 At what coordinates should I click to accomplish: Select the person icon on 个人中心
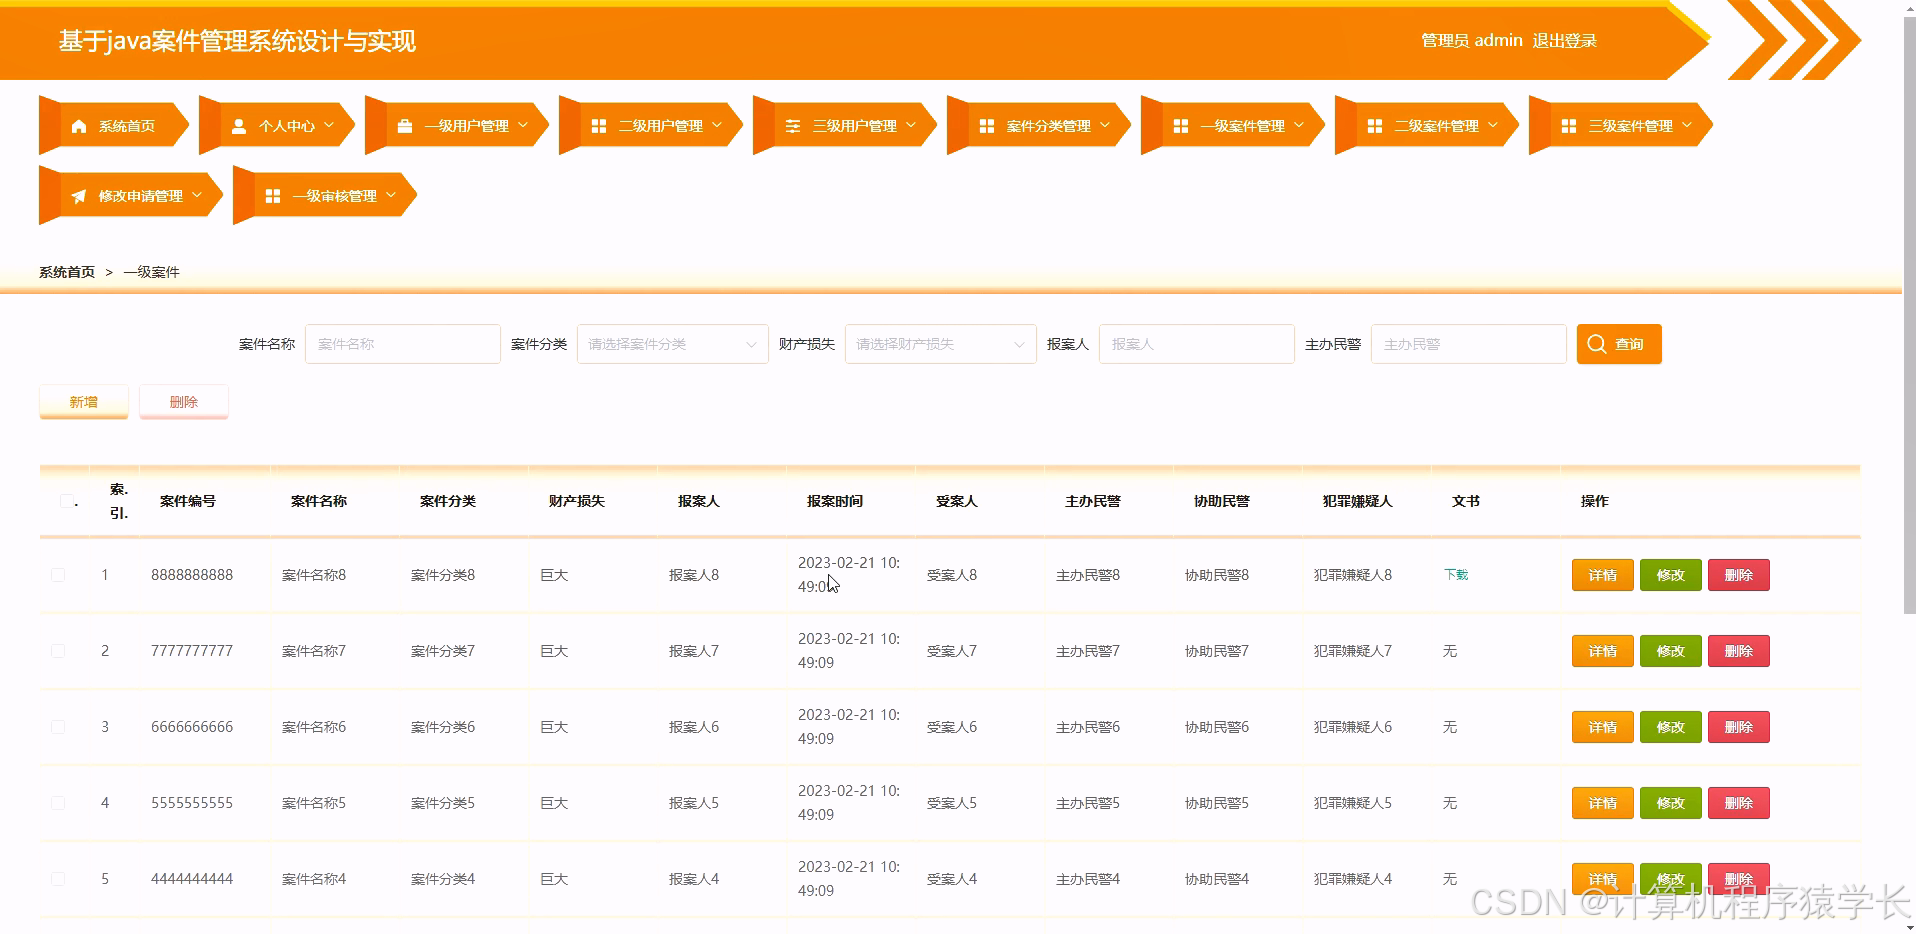click(239, 125)
